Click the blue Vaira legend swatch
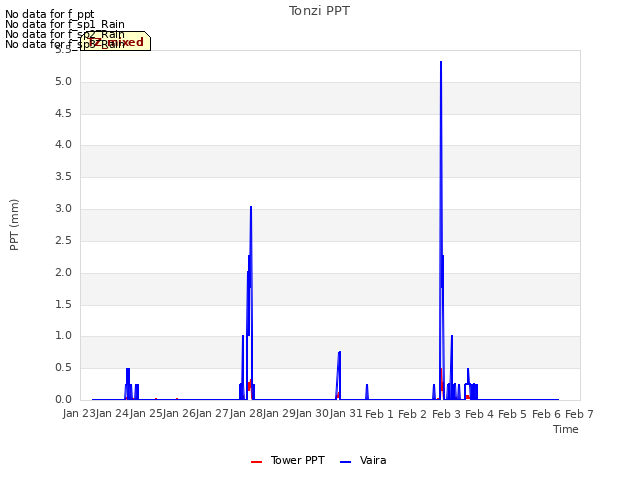The width and height of the screenshot is (640, 480). tap(345, 462)
